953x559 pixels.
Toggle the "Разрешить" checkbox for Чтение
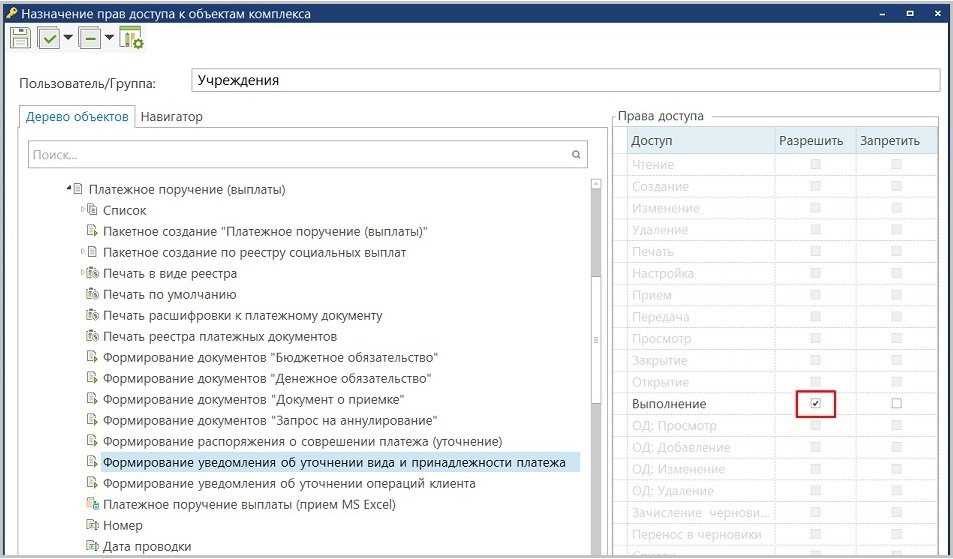point(816,164)
